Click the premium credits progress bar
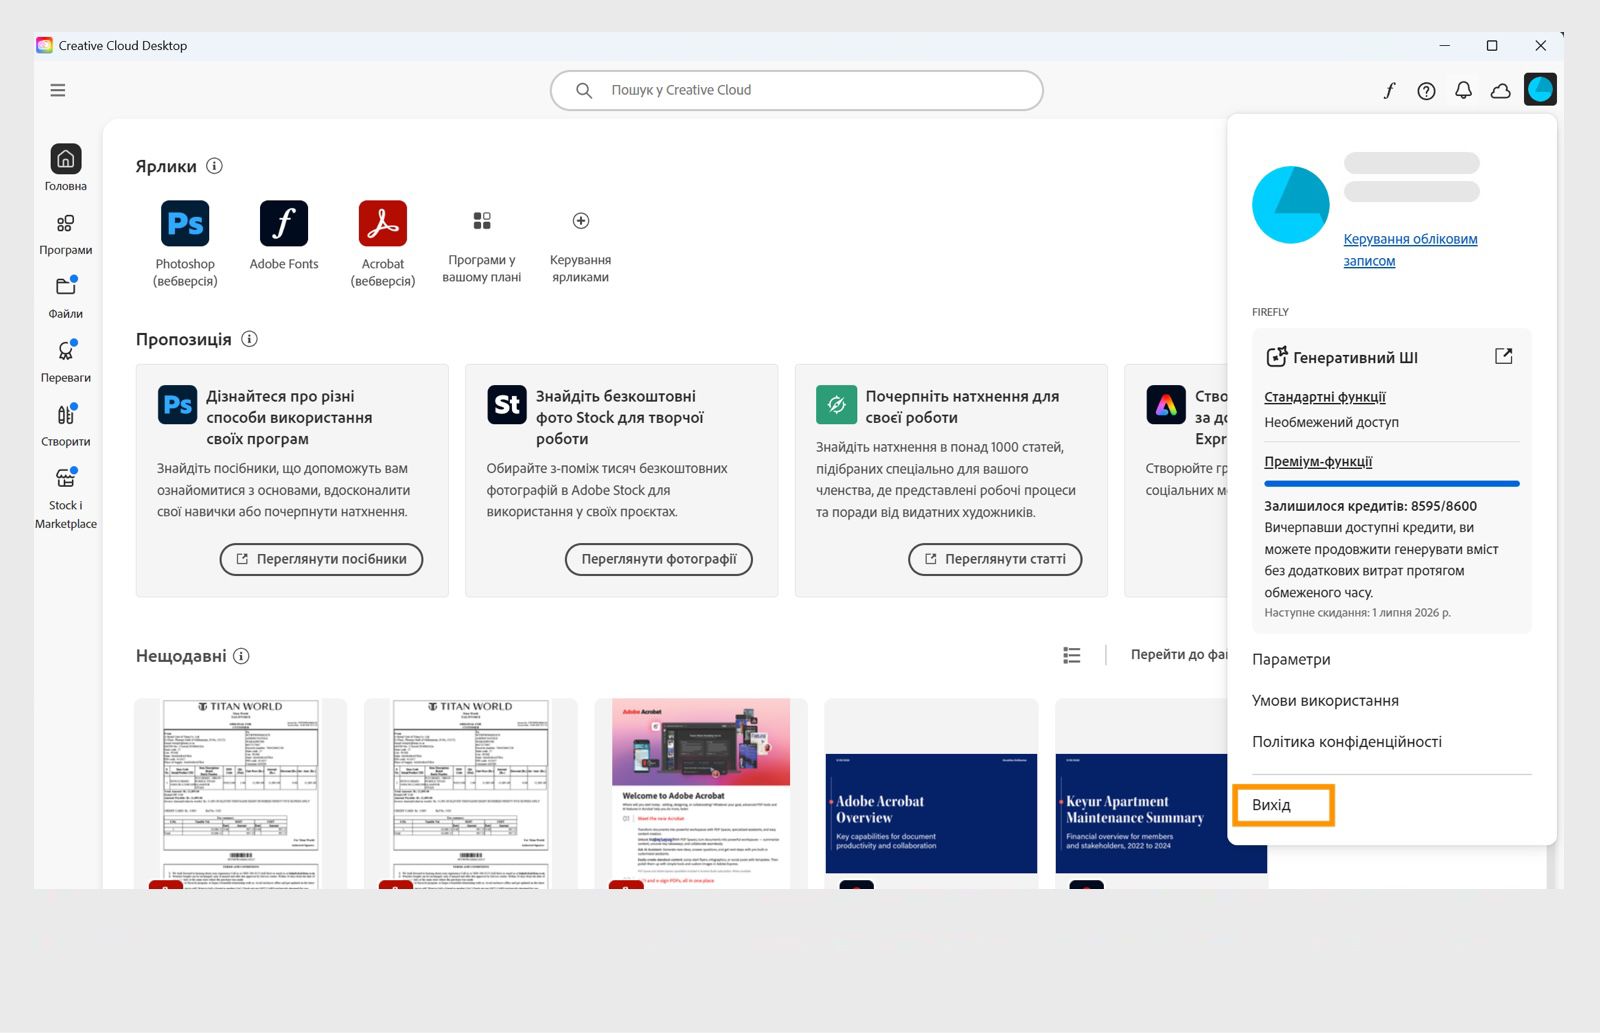This screenshot has width=1600, height=1033. click(x=1392, y=484)
